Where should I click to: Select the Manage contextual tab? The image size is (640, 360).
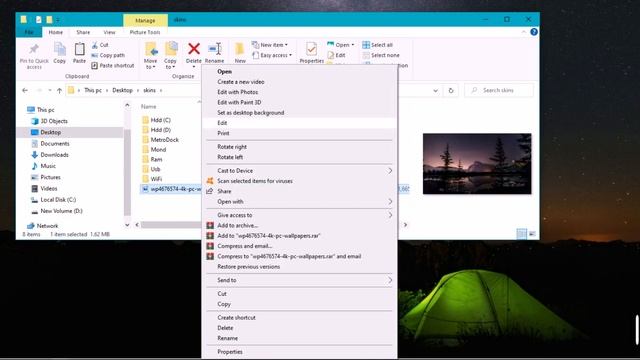tap(145, 20)
